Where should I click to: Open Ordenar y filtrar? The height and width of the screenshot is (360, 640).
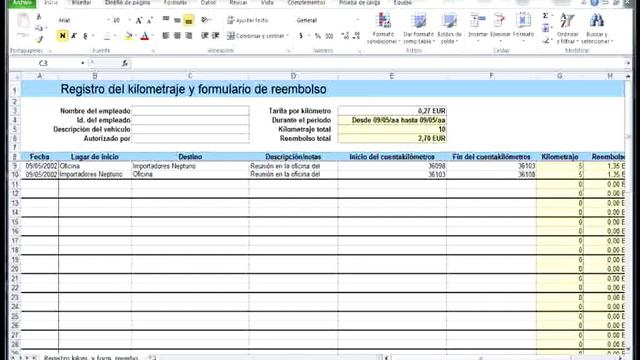567,28
